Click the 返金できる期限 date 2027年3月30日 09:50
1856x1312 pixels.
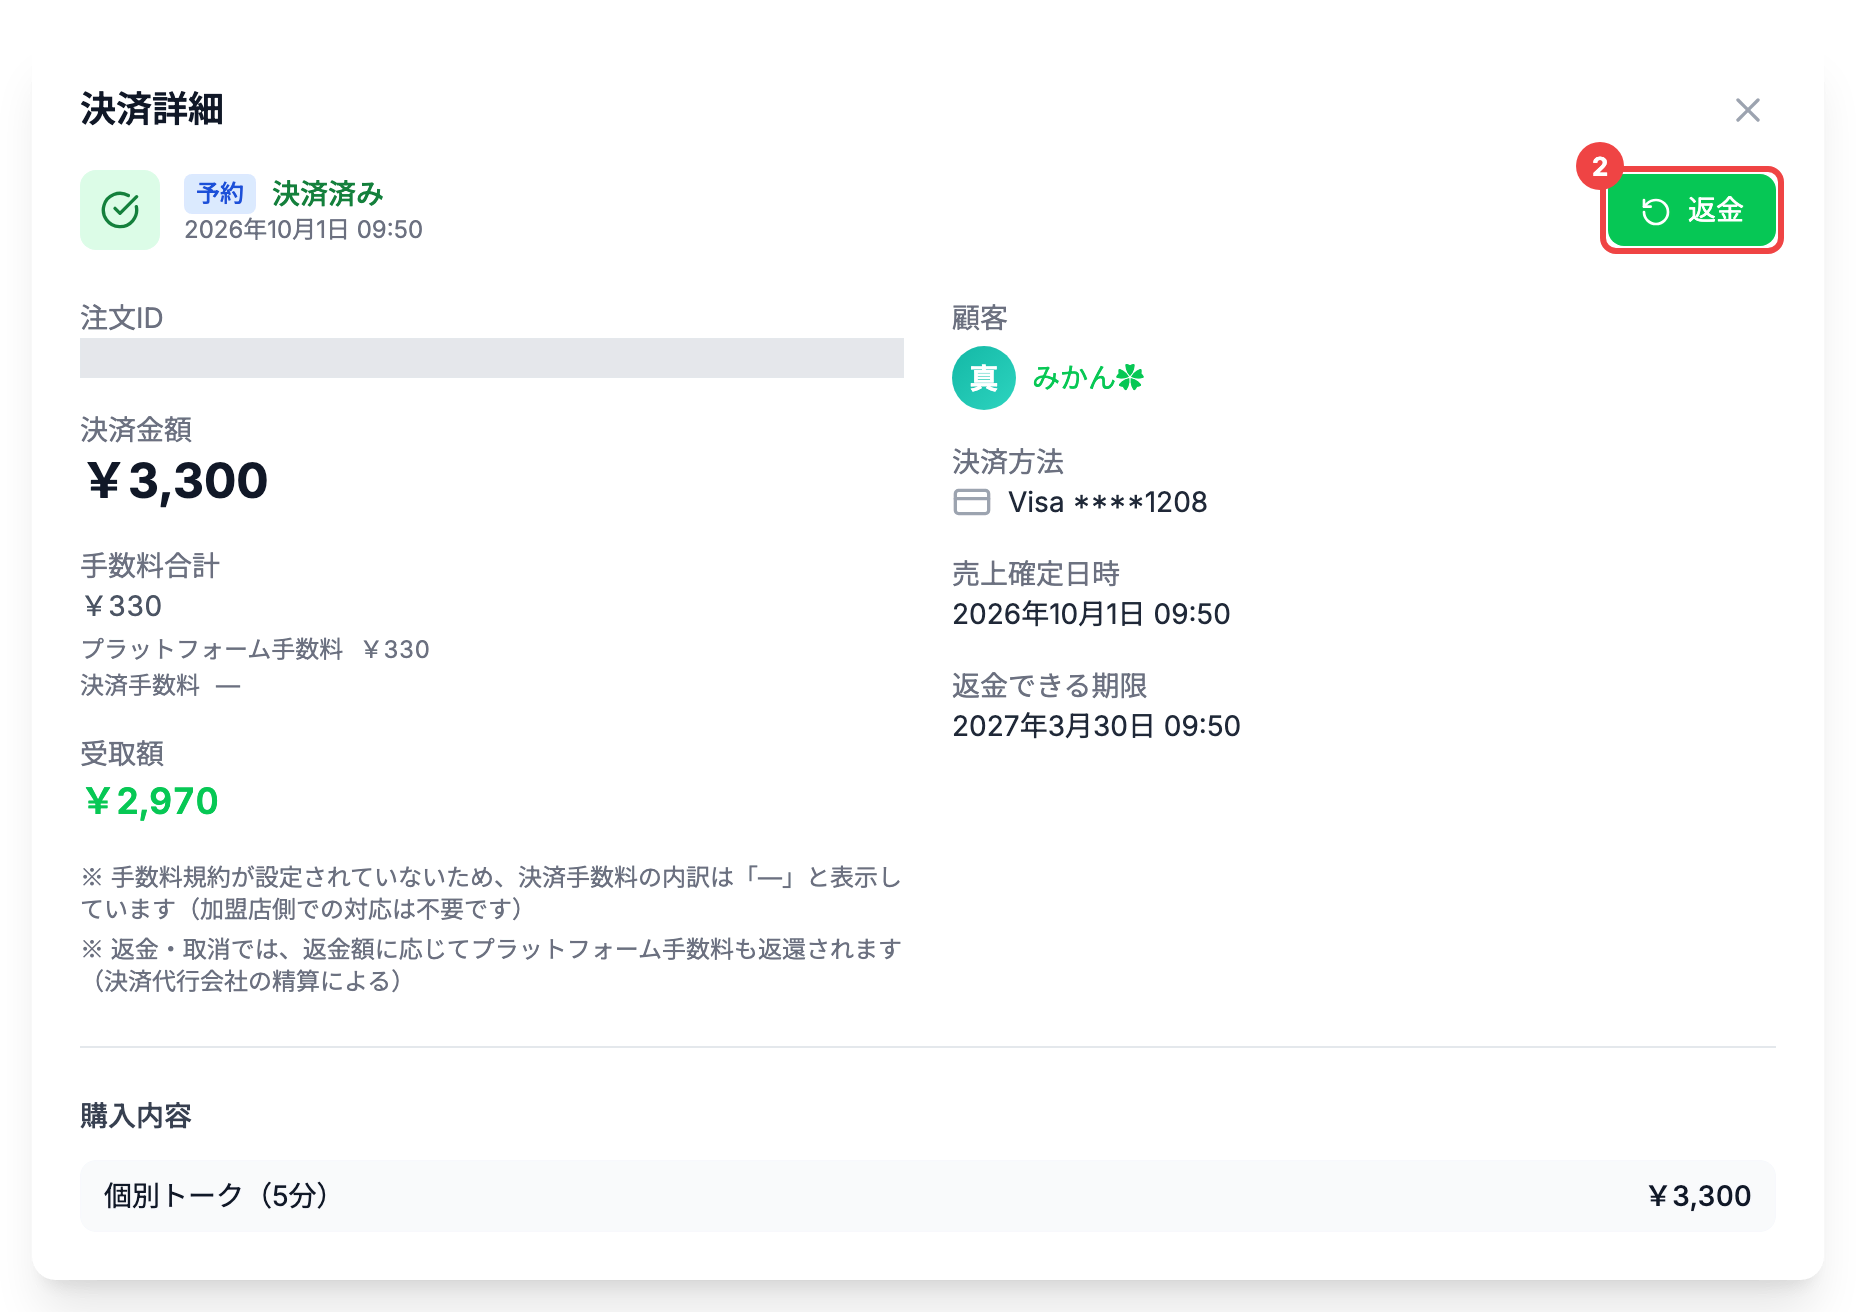tap(1096, 726)
